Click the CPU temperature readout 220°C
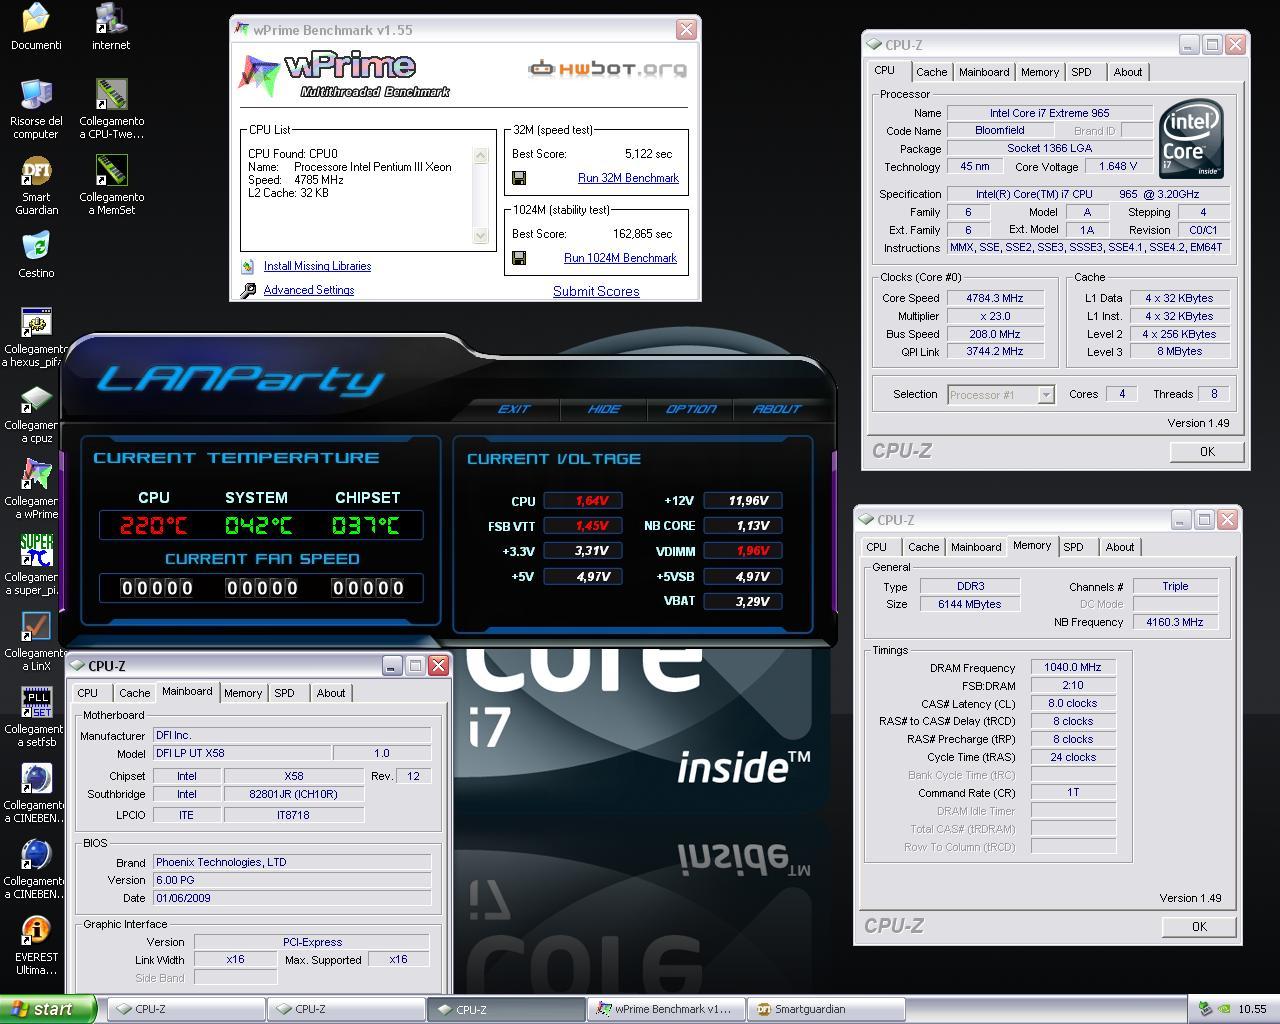 [x=154, y=524]
